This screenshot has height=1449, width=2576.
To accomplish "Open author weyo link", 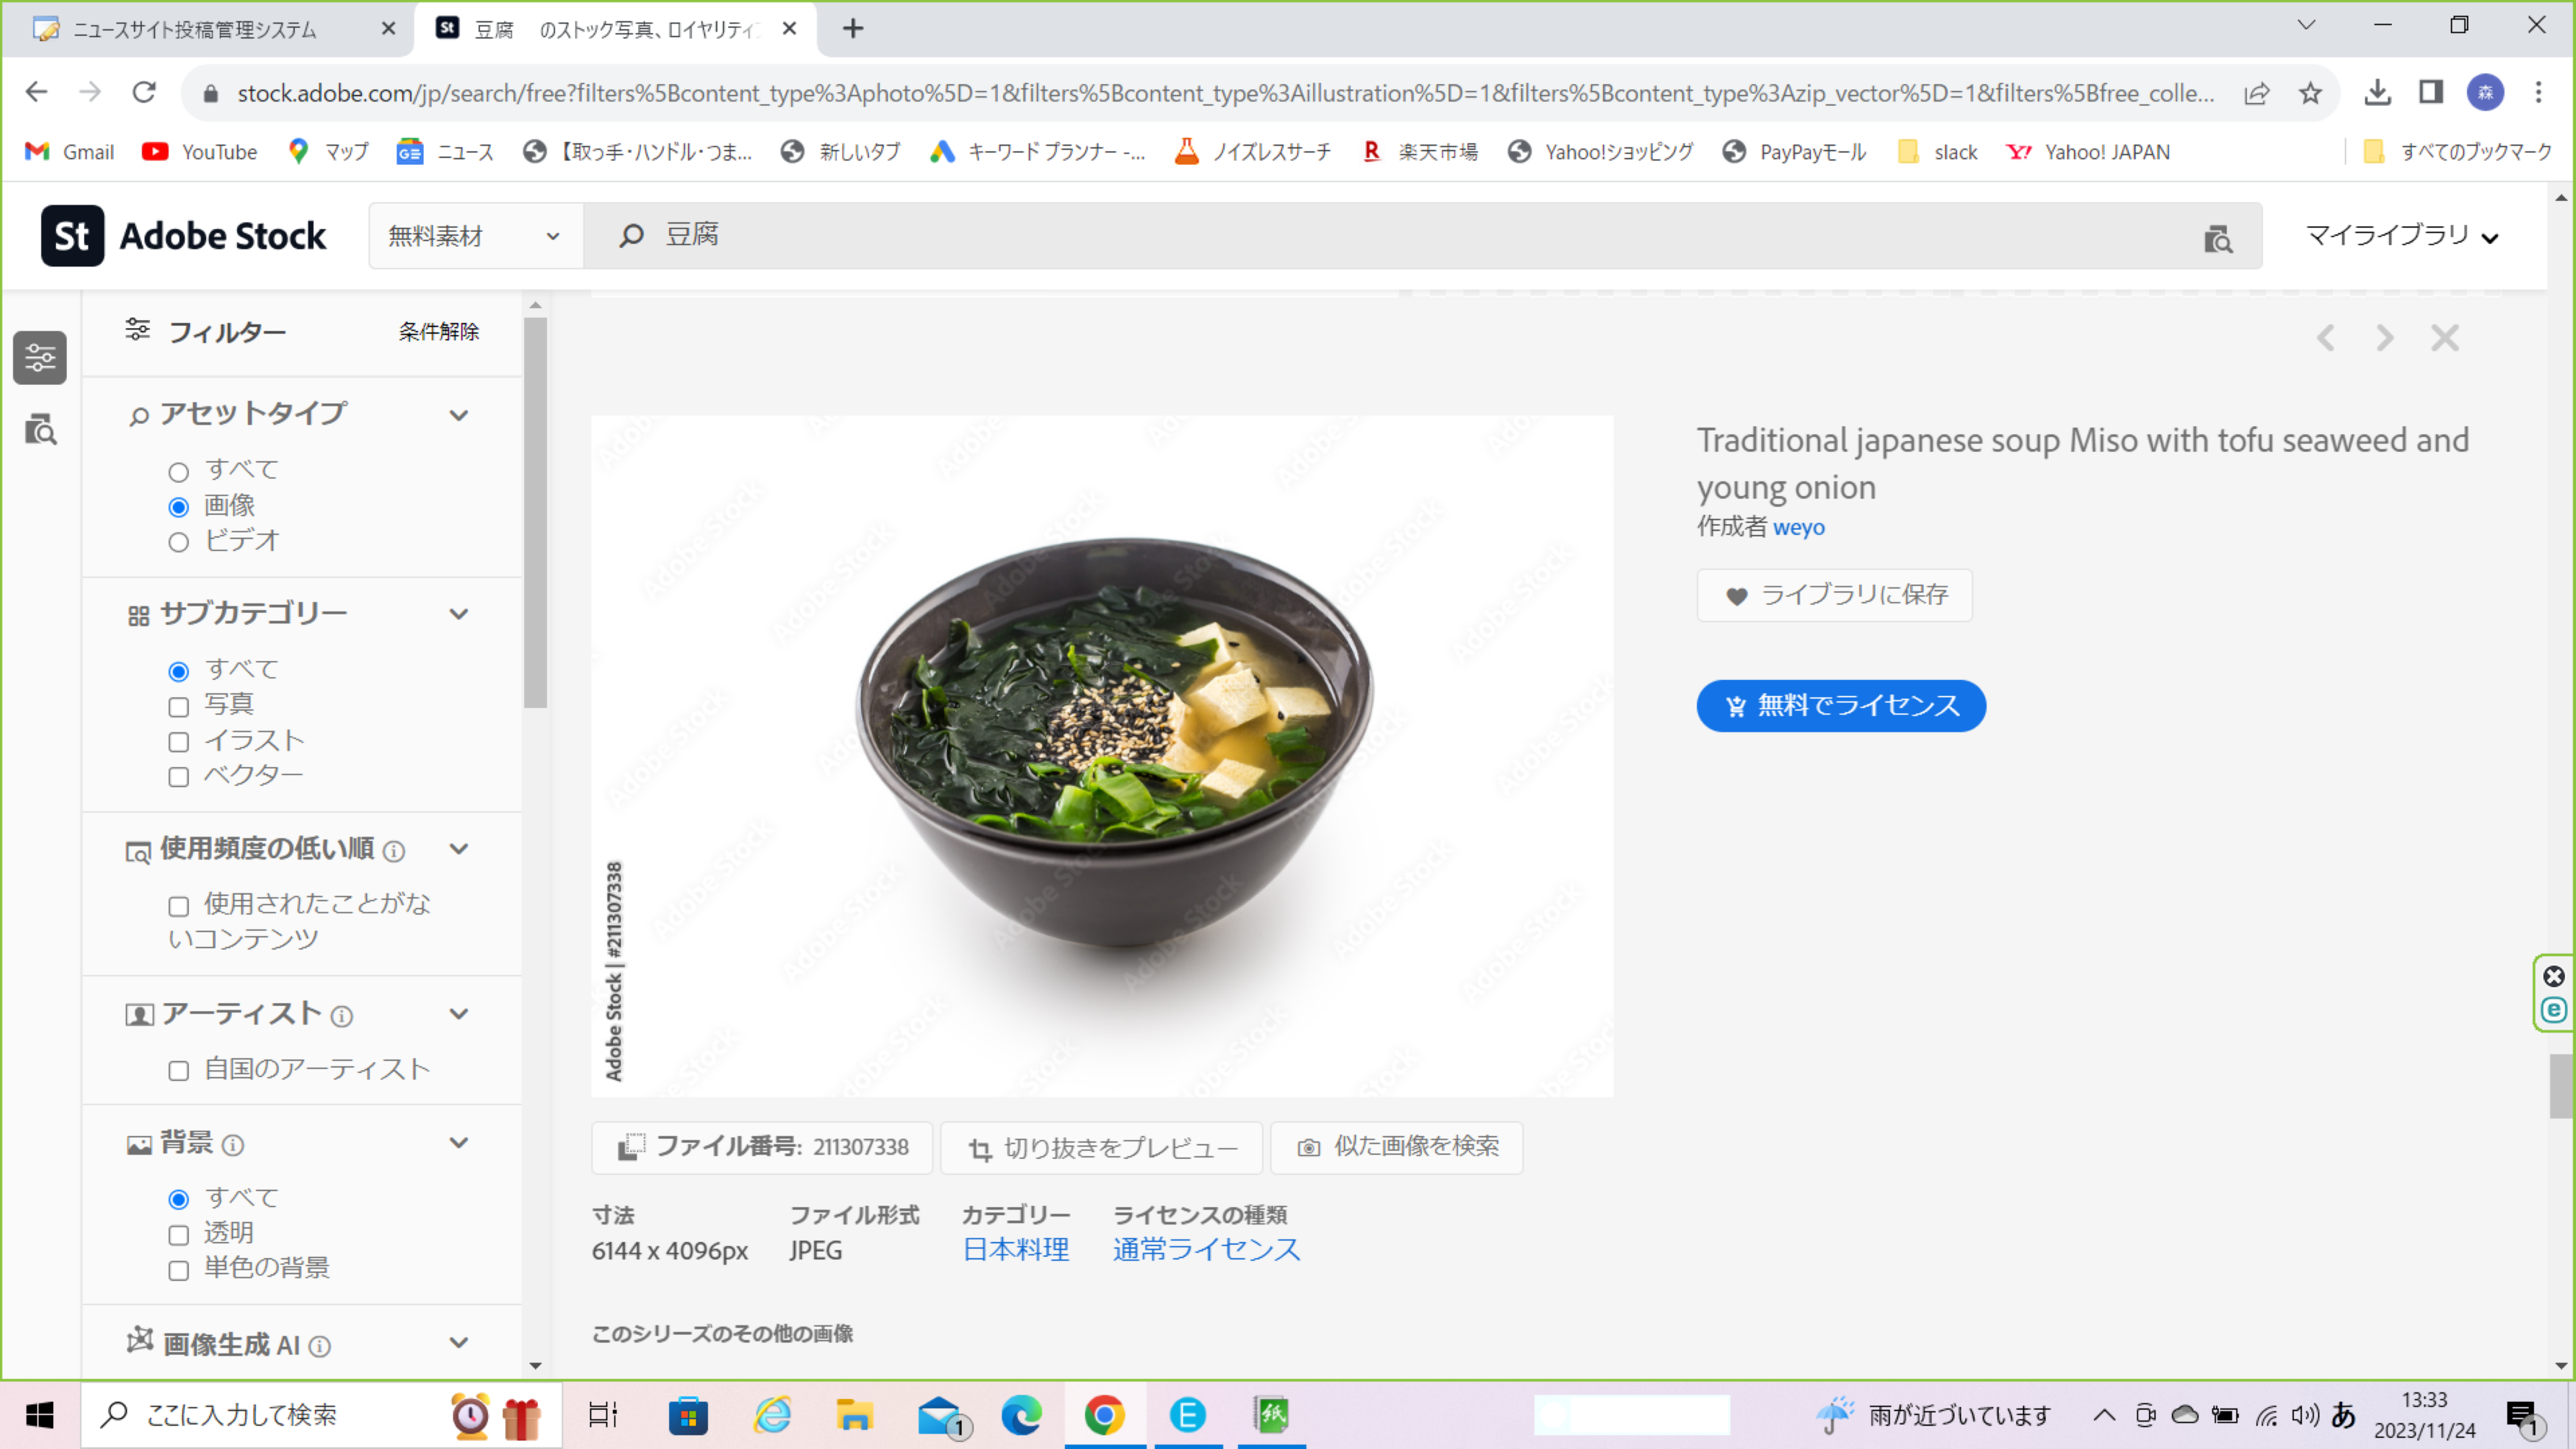I will click(1798, 527).
